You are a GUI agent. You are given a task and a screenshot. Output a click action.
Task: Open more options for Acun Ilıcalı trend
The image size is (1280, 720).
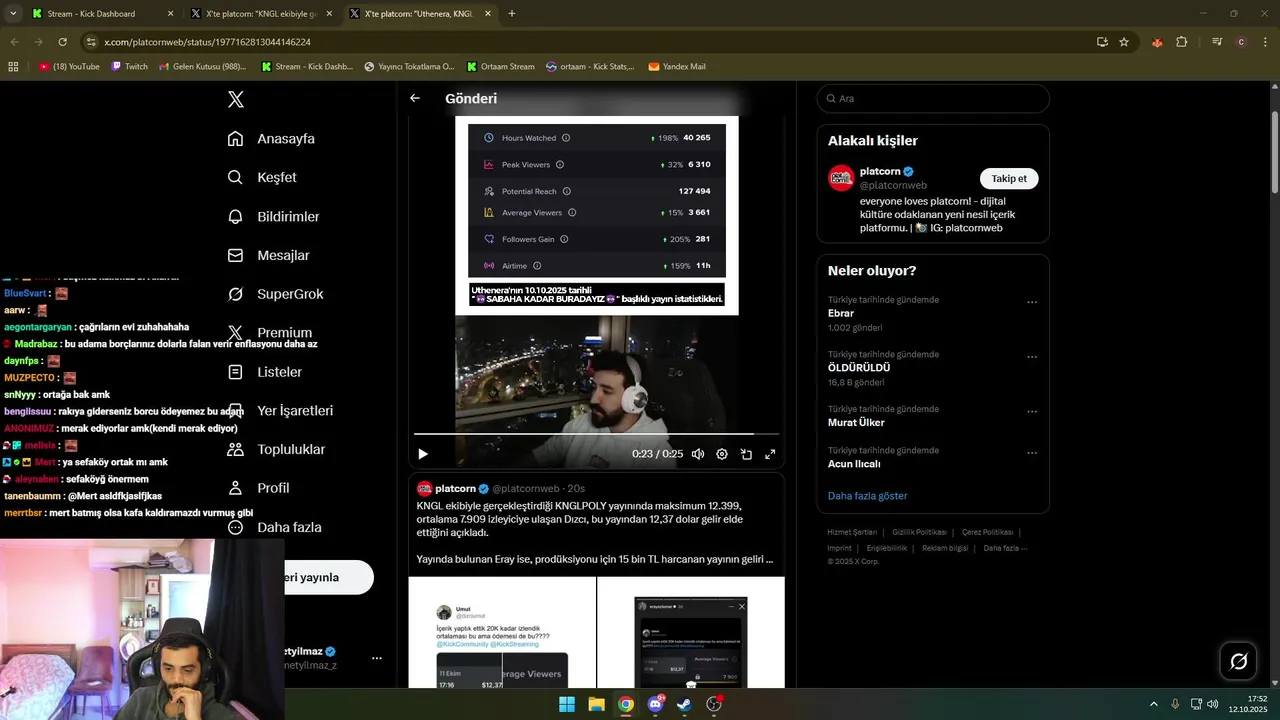[1032, 453]
